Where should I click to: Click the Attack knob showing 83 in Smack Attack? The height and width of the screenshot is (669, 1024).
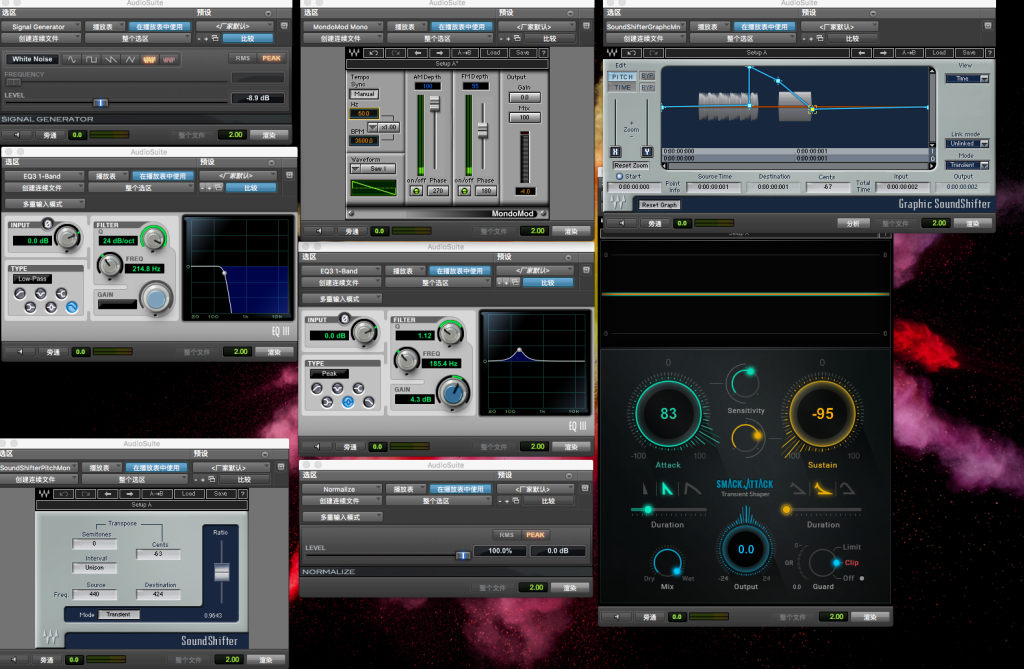pyautogui.click(x=668, y=414)
